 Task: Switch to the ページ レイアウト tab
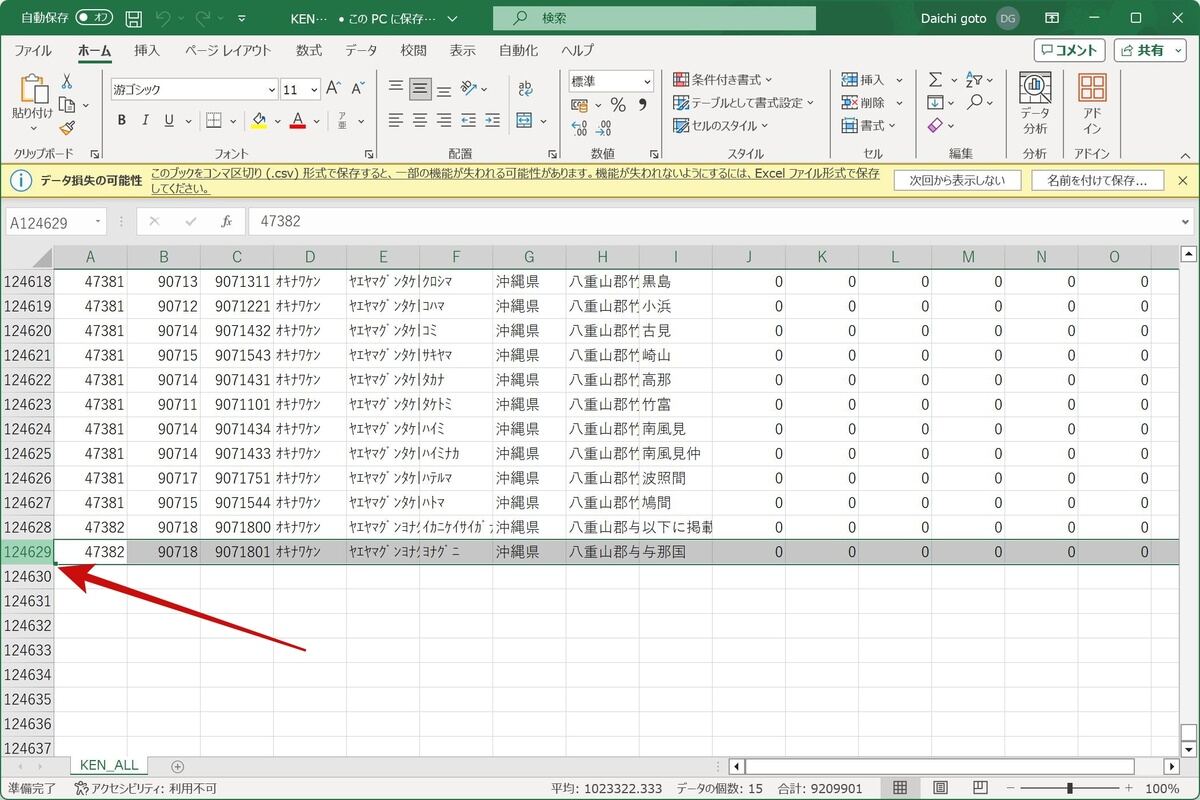click(x=228, y=50)
